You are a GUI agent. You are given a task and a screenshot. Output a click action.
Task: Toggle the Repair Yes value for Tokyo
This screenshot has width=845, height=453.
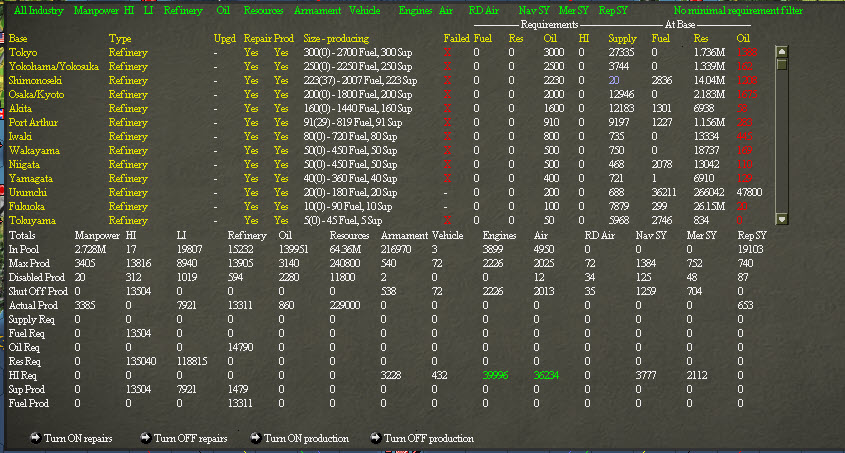tap(251, 53)
